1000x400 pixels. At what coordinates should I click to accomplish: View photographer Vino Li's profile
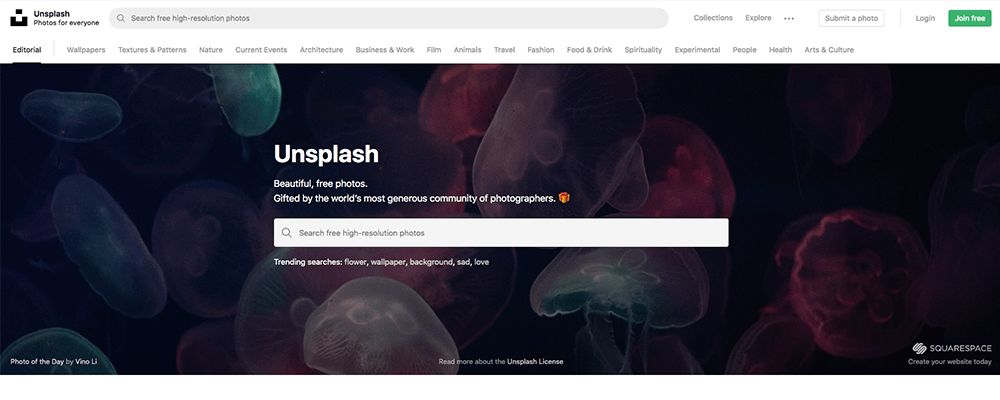[86, 362]
